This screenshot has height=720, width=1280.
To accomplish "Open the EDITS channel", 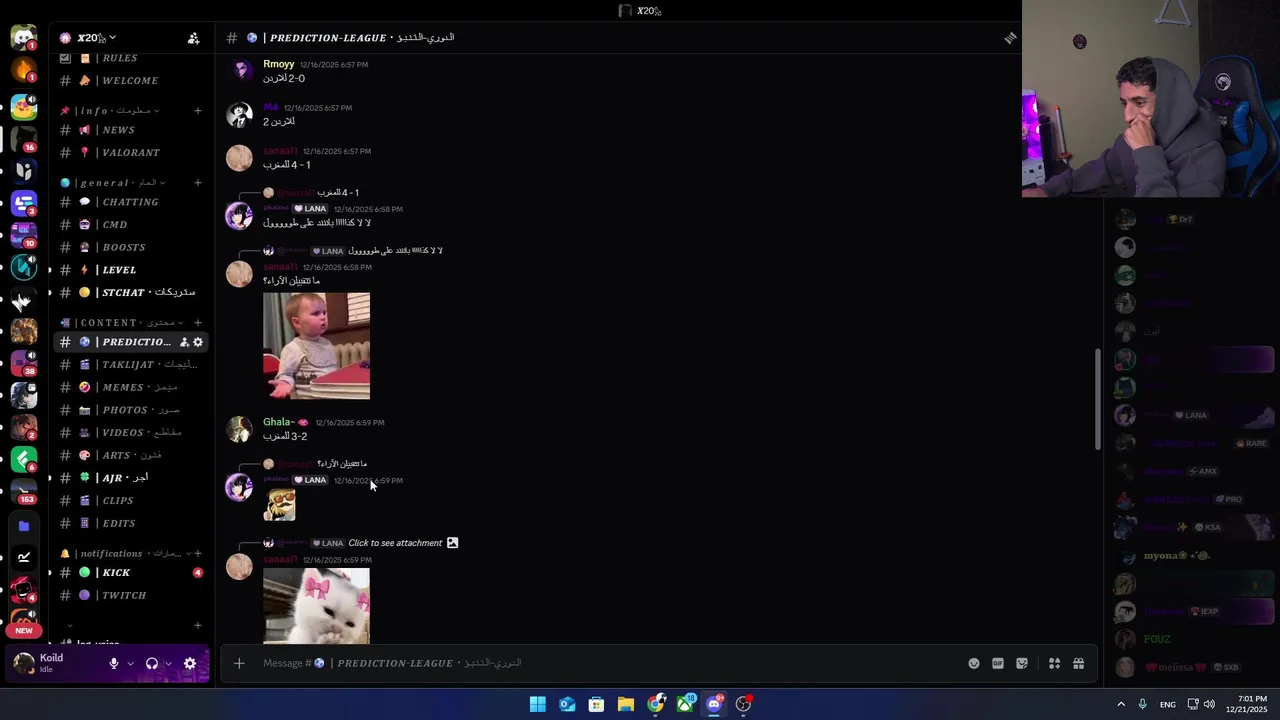I will 130,523.
